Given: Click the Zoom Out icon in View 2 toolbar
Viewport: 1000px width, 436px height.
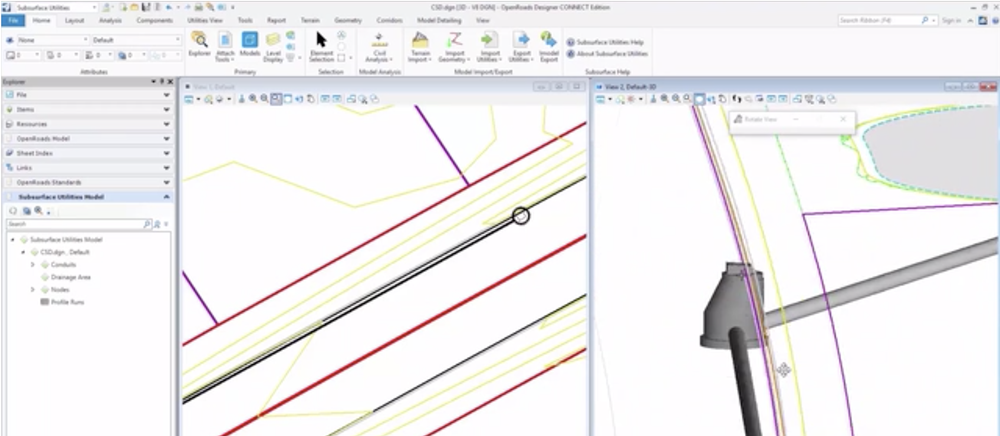Looking at the screenshot, I should [675, 99].
